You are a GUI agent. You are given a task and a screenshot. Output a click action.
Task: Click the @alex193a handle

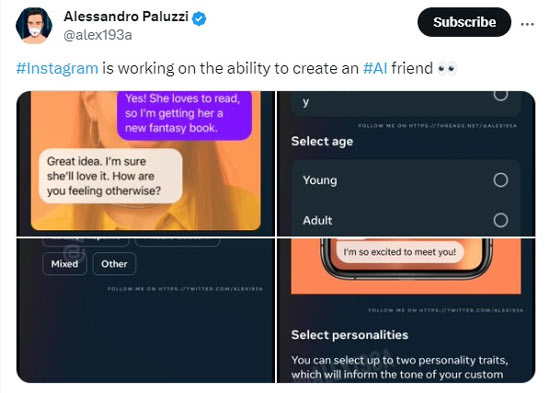pos(98,35)
